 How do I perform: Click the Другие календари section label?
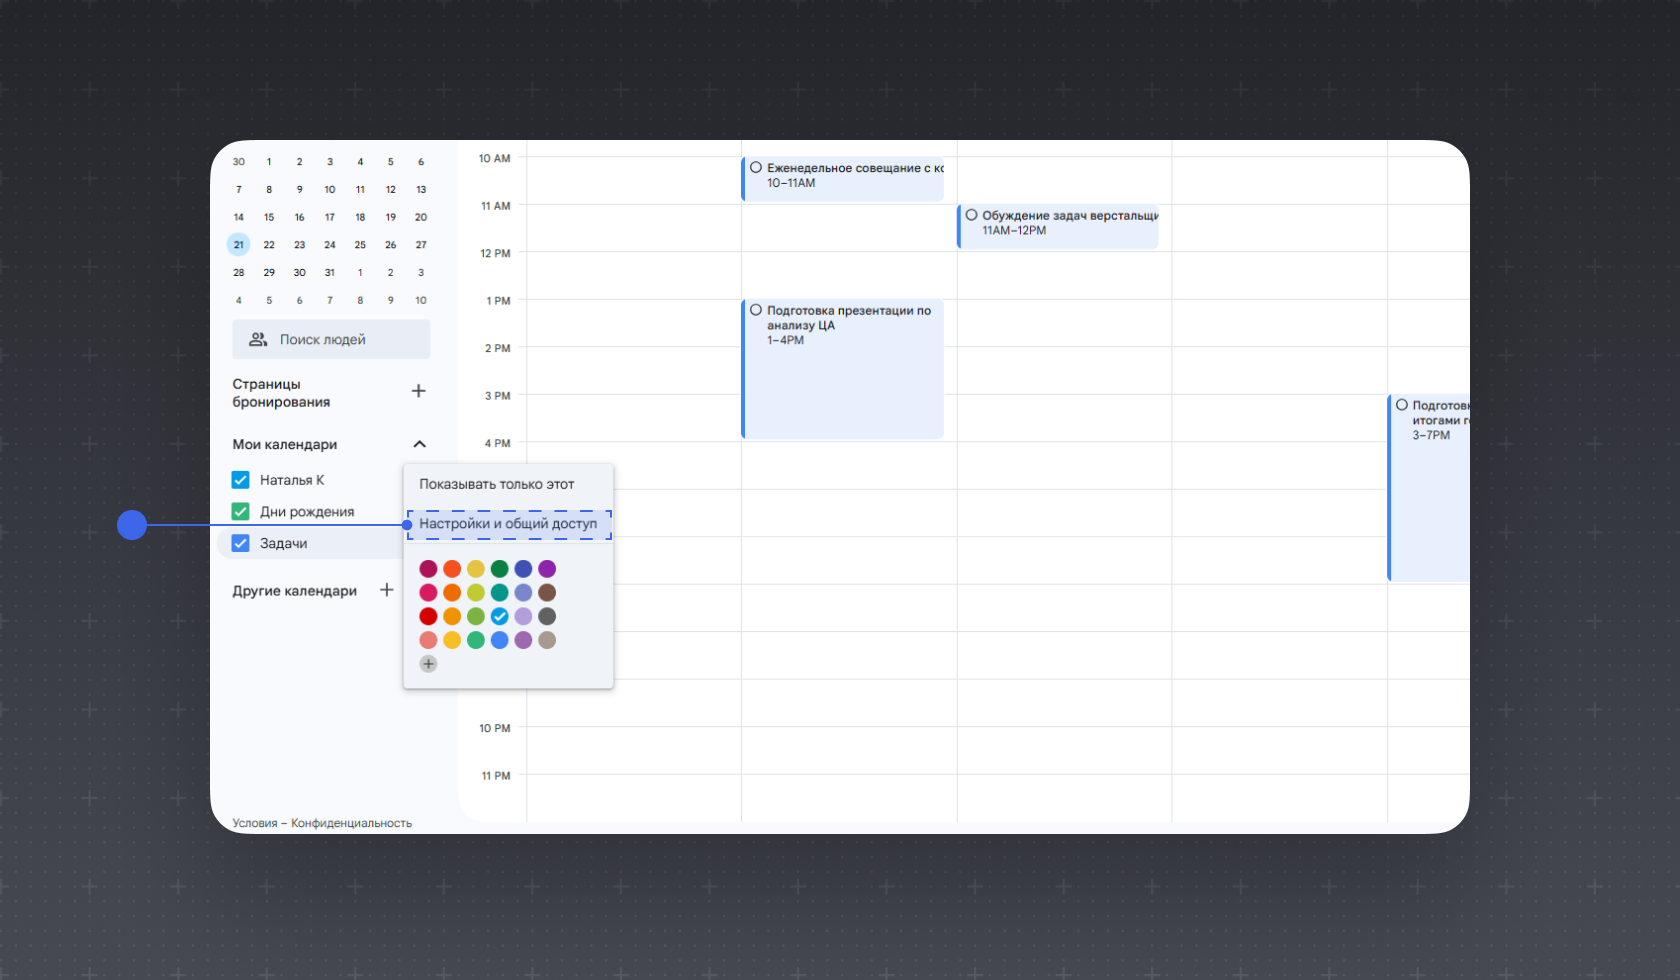tap(295, 591)
